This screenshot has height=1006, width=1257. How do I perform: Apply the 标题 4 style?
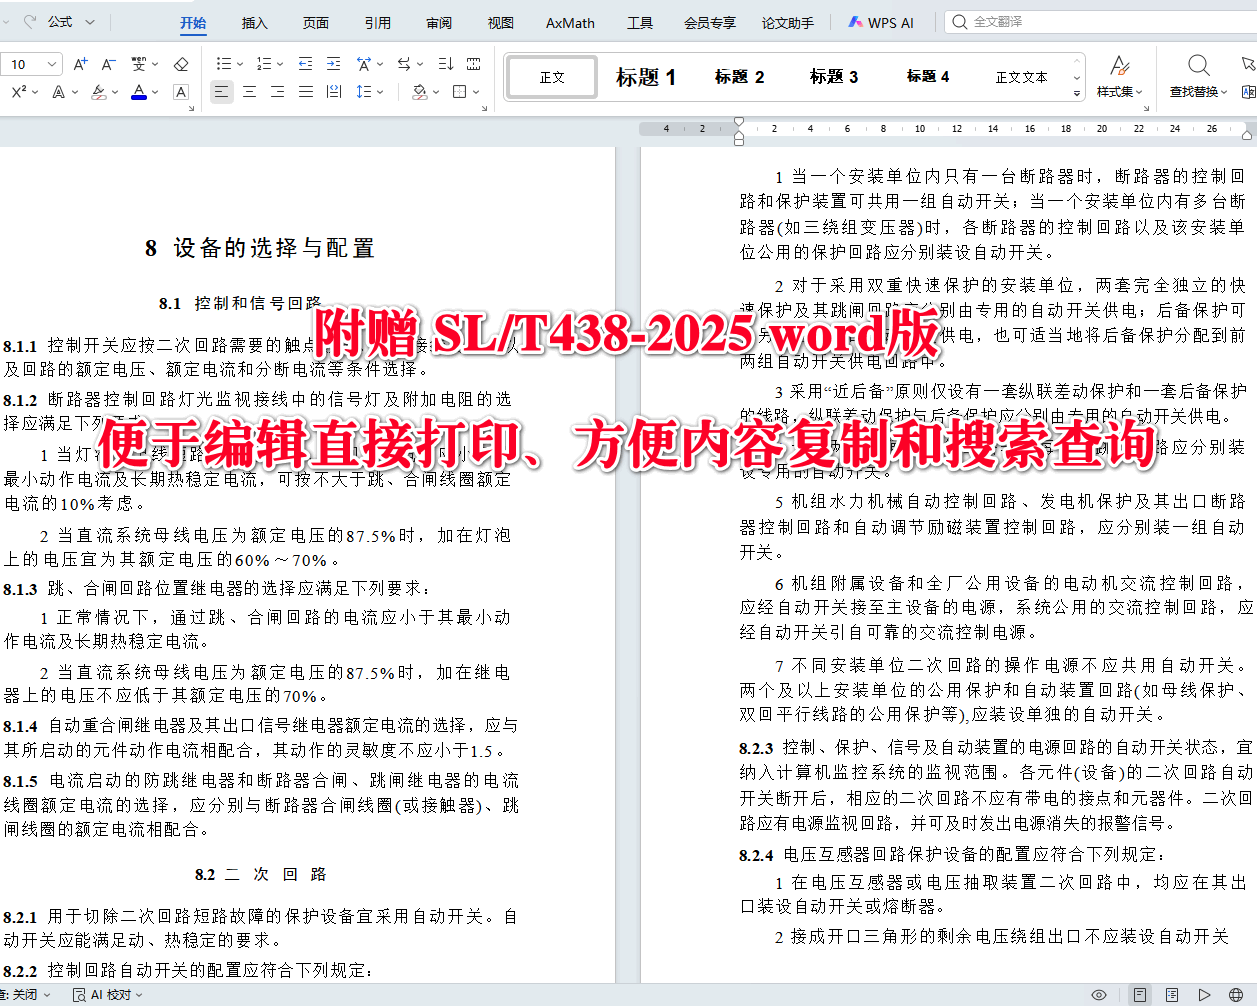click(928, 77)
